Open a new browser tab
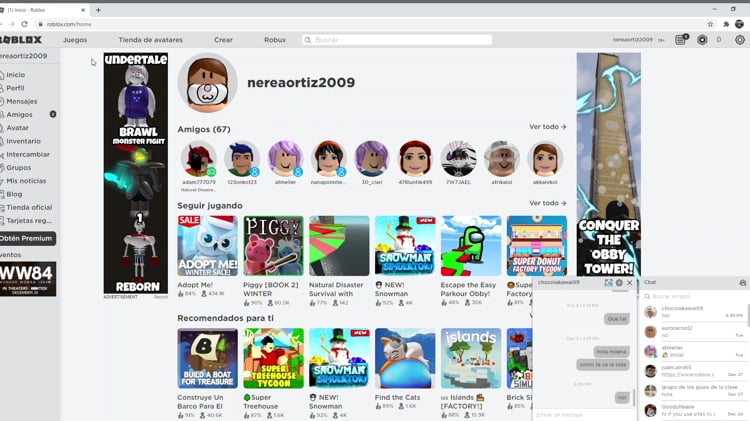 pos(98,10)
